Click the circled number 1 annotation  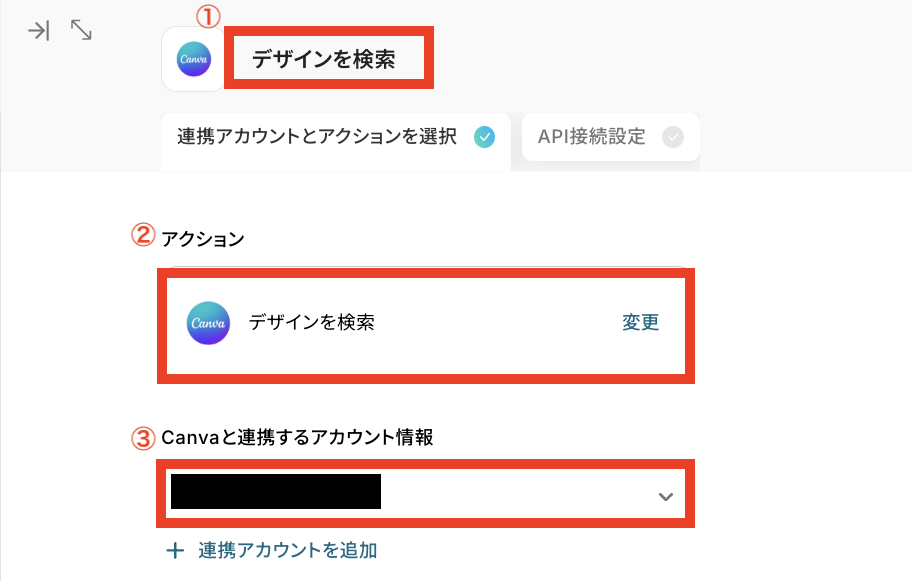click(205, 16)
